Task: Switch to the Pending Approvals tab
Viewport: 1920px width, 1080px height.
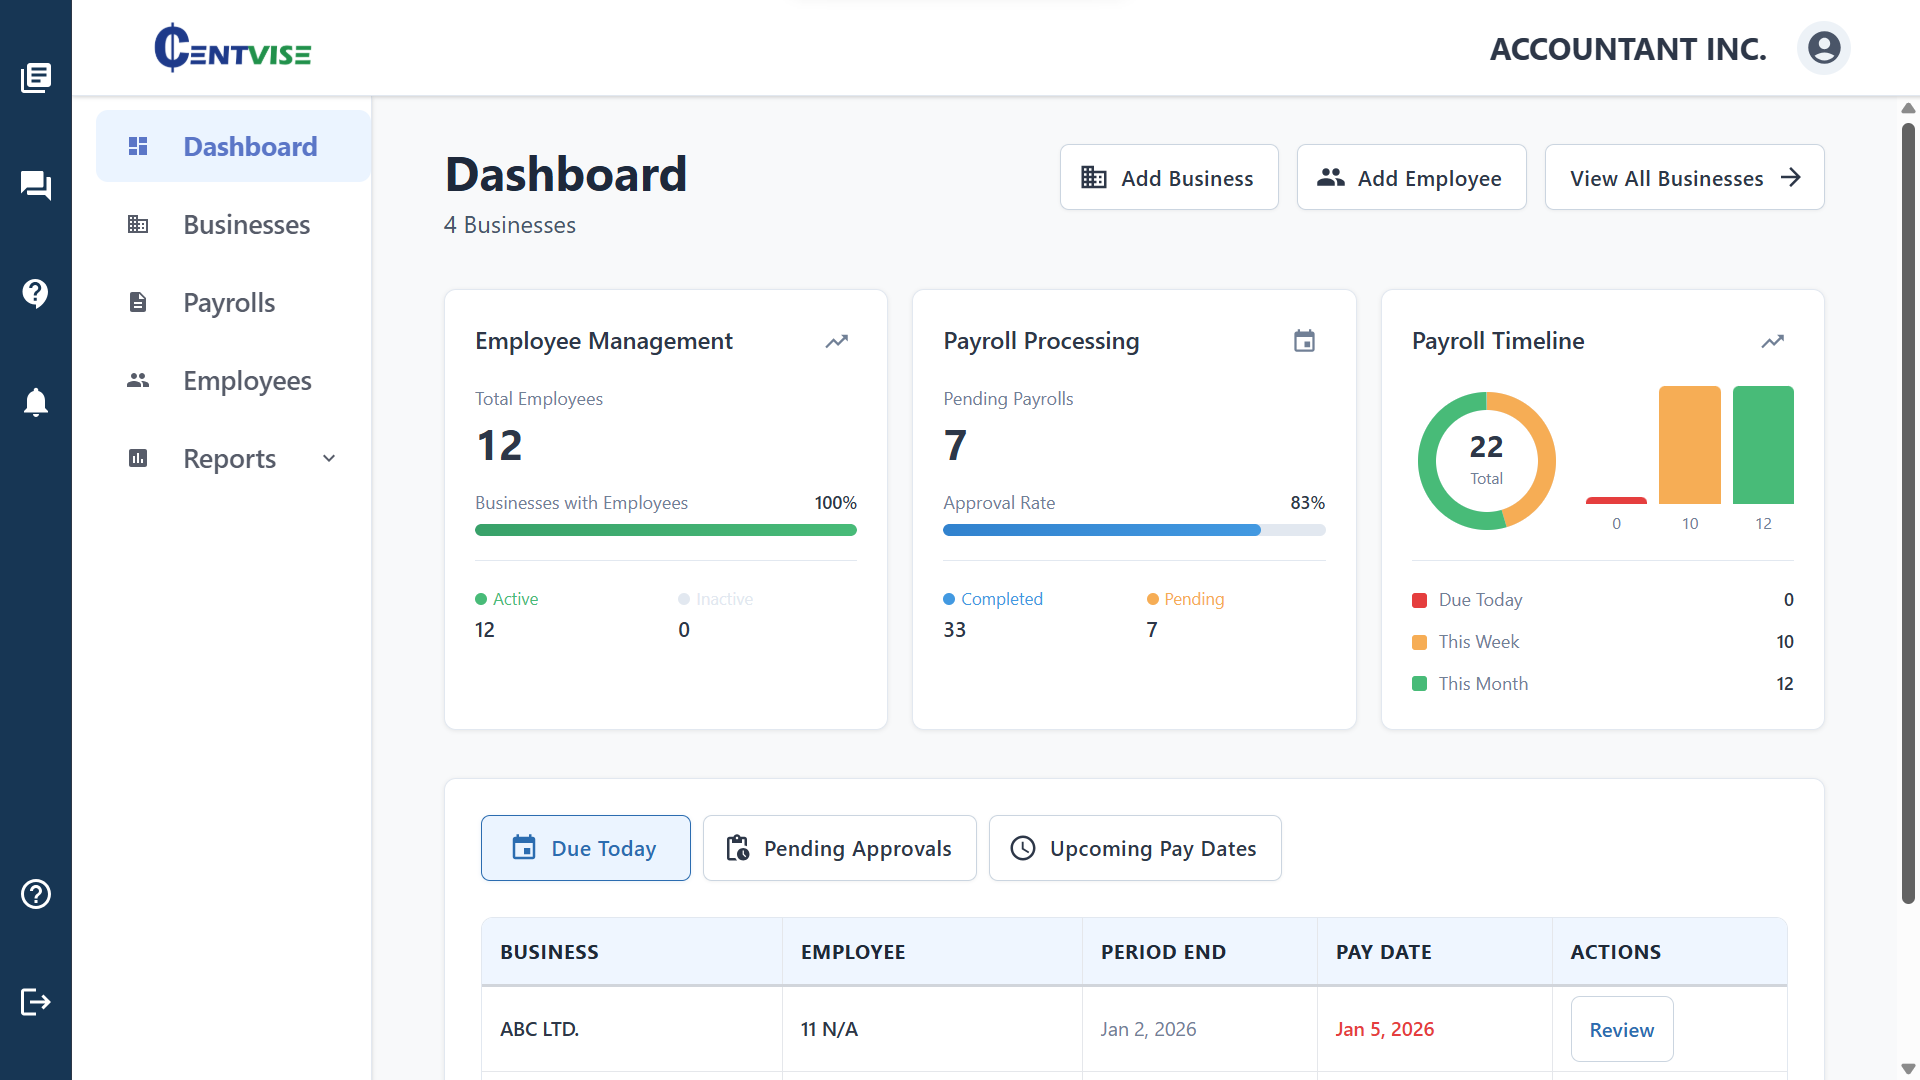Action: coord(839,848)
